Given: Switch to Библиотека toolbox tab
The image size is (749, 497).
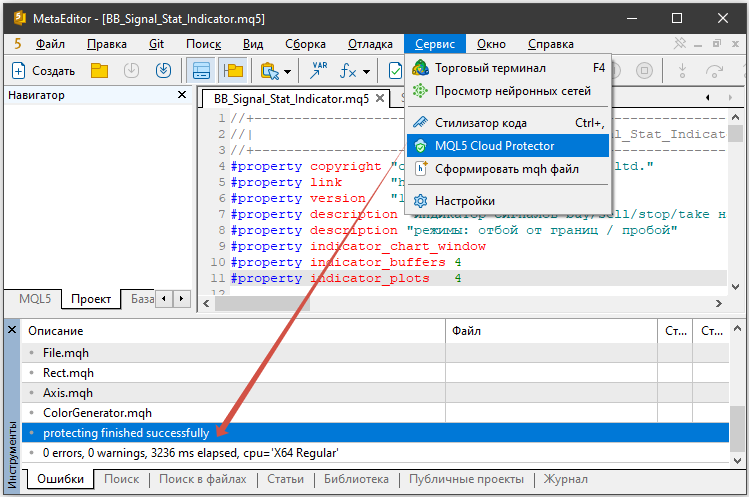Looking at the screenshot, I should 356,479.
